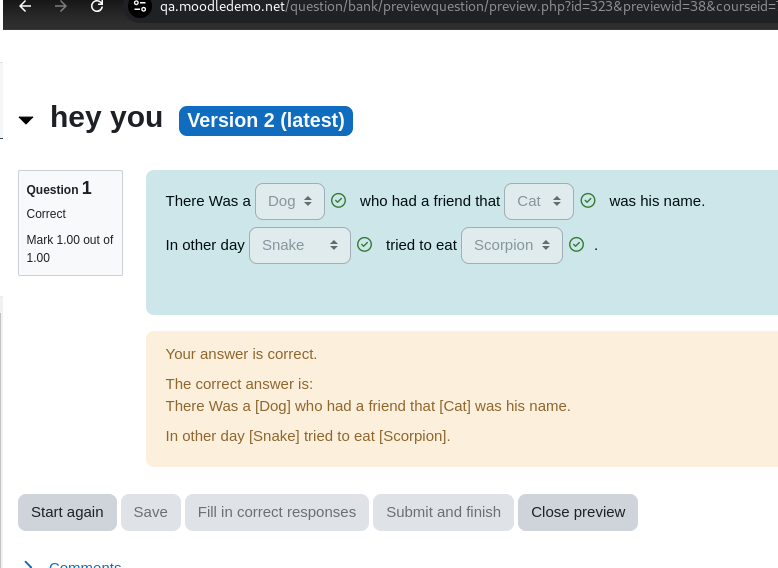Open site information icon in address bar
This screenshot has height=568, width=778.
[140, 6]
